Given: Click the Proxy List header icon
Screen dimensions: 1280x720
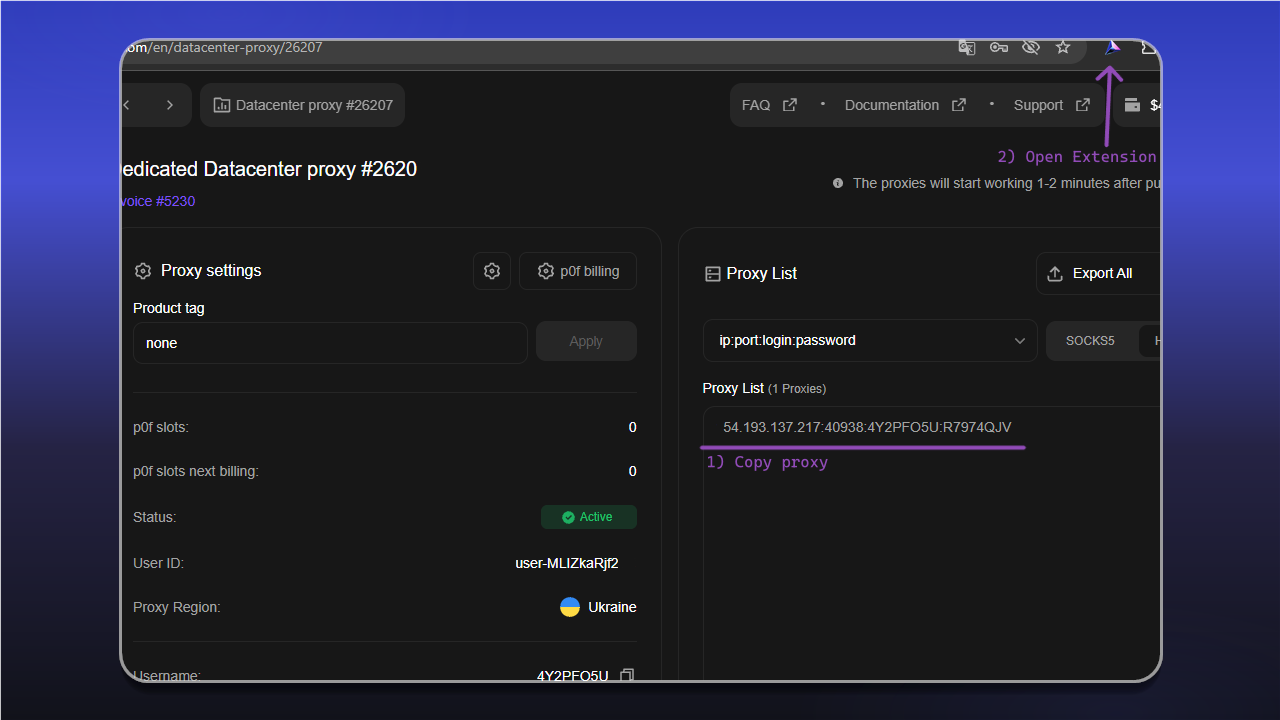Looking at the screenshot, I should [713, 274].
